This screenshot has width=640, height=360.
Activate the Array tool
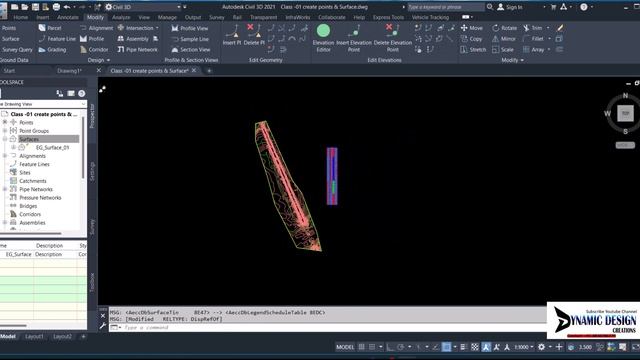533,49
